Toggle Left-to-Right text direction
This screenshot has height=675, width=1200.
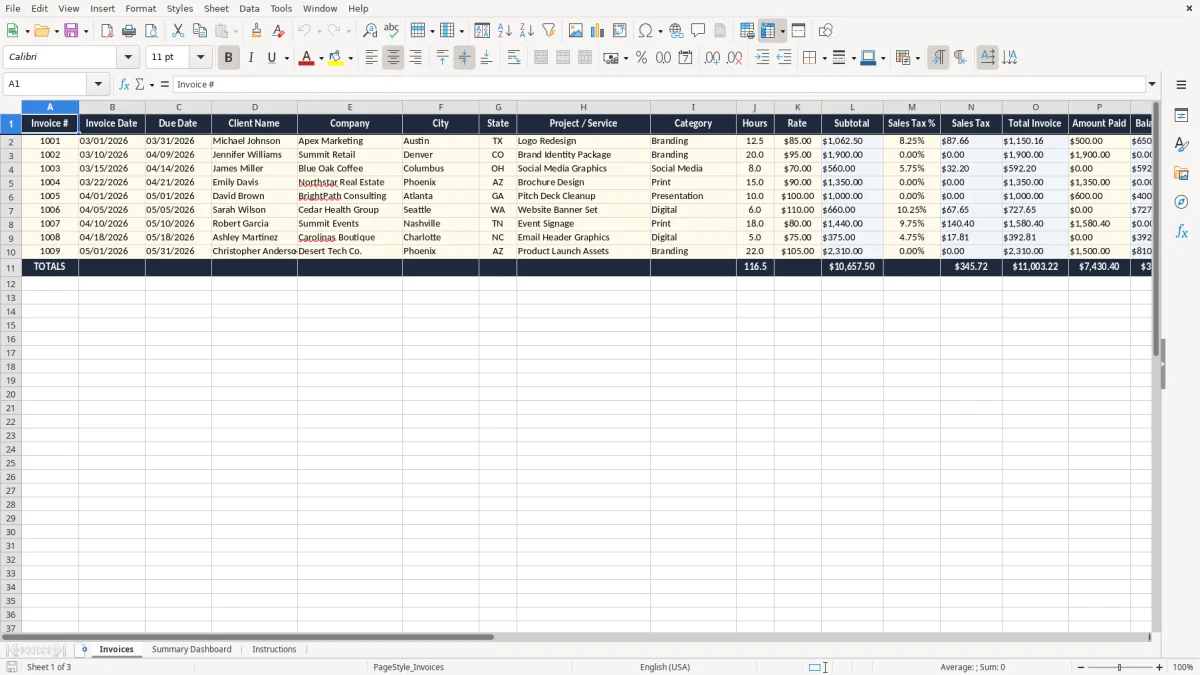click(x=938, y=58)
